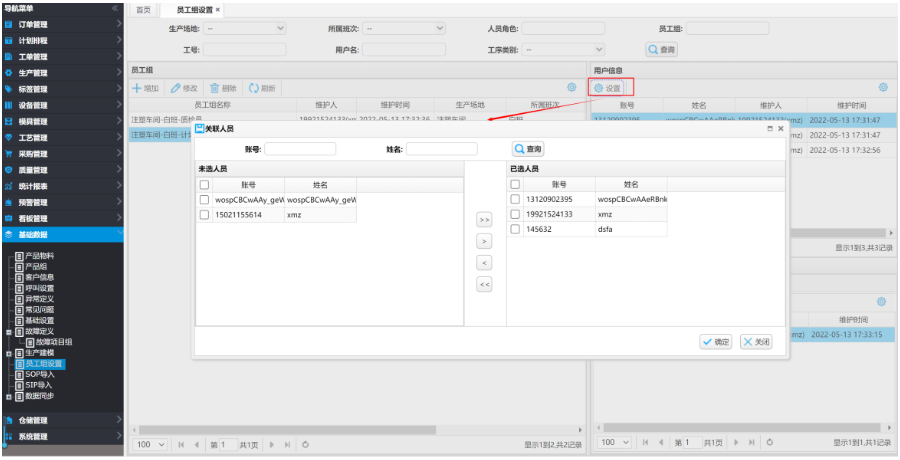This screenshot has width=900, height=460.
Task: Click the single > move-right arrow button
Action: [x=485, y=241]
